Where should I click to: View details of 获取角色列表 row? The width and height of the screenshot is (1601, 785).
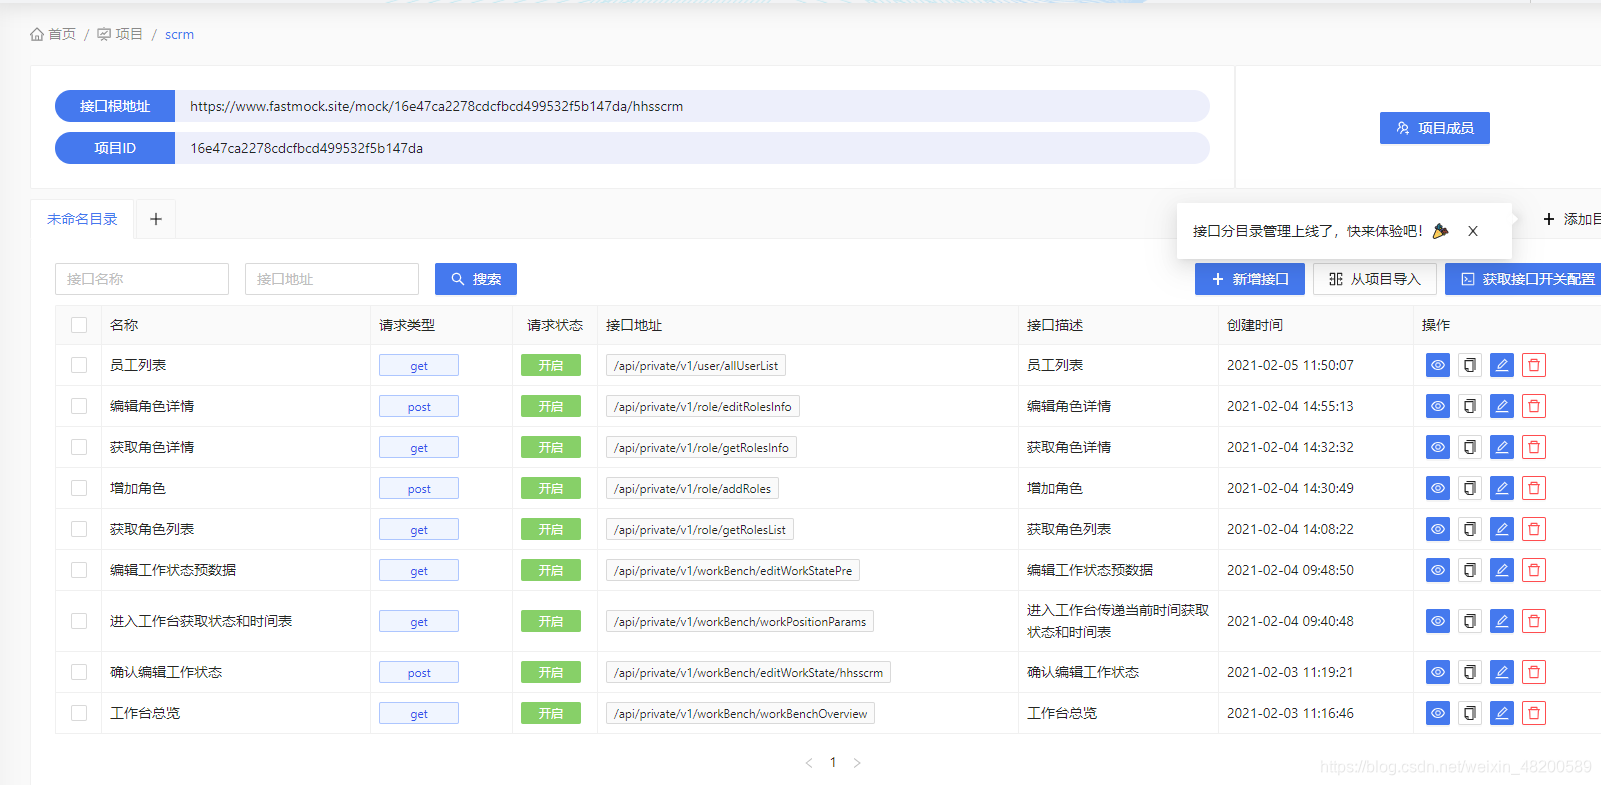[x=1437, y=529]
